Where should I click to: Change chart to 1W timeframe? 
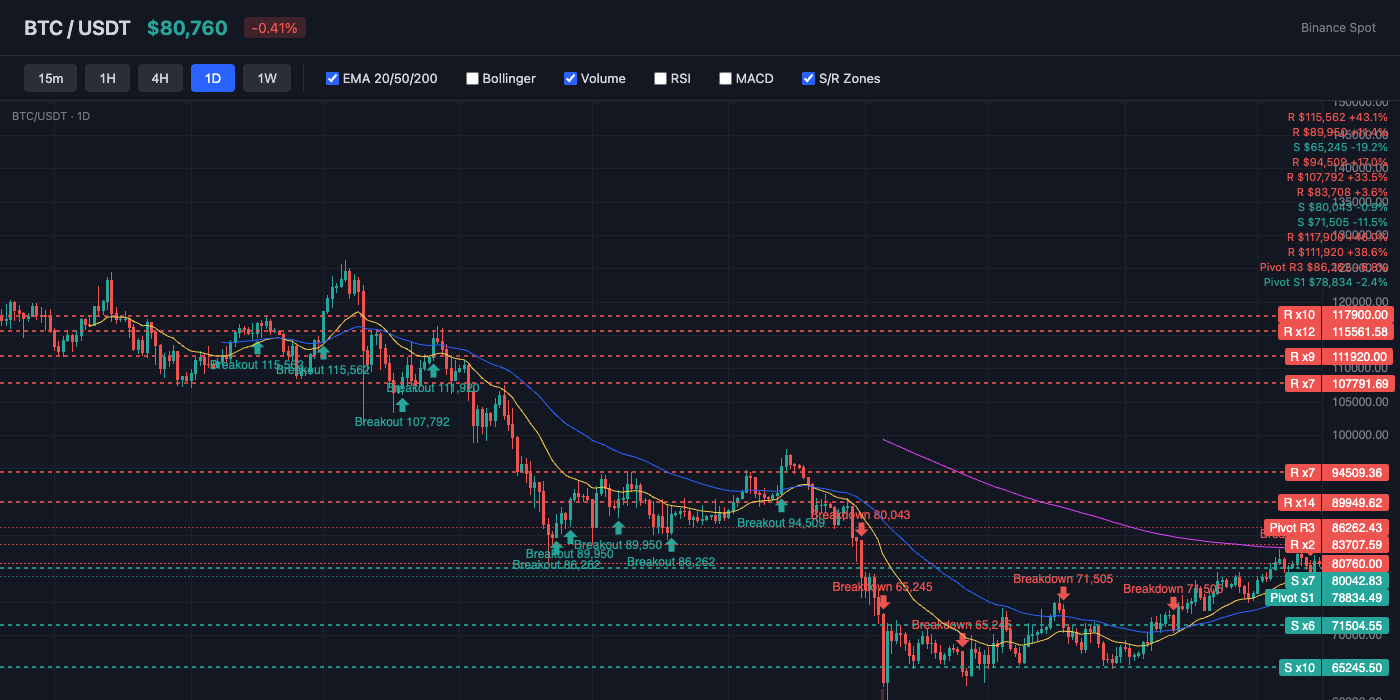point(267,78)
